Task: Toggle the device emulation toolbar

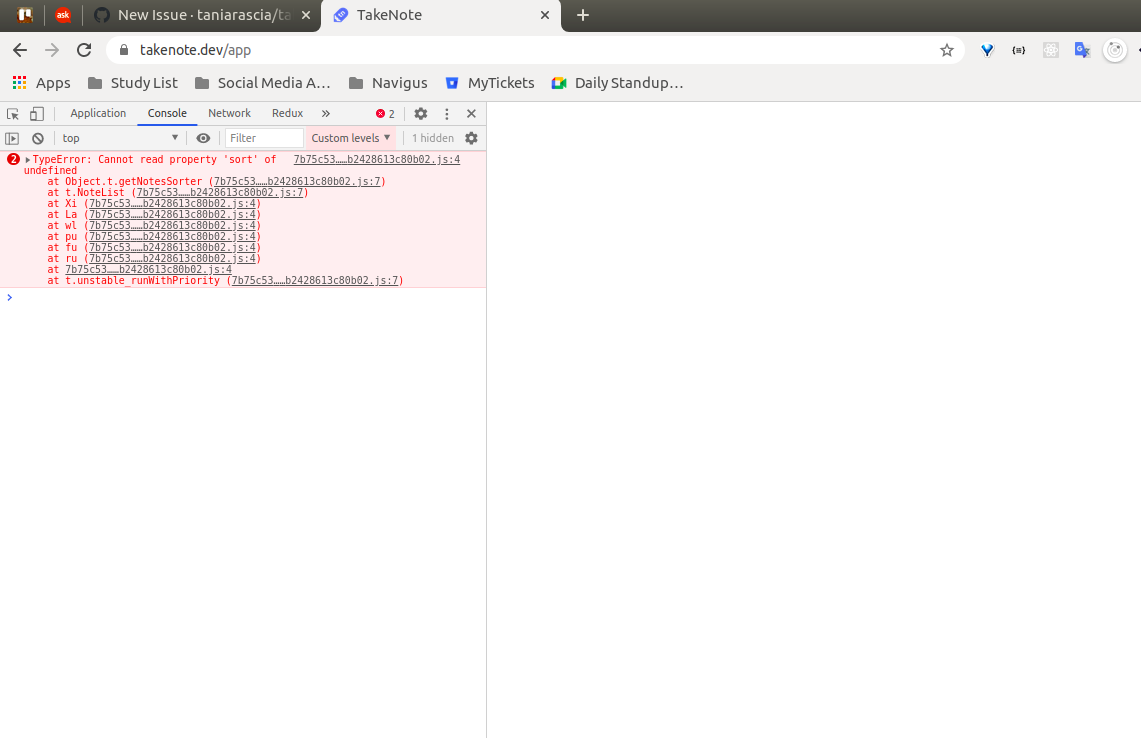Action: [36, 113]
